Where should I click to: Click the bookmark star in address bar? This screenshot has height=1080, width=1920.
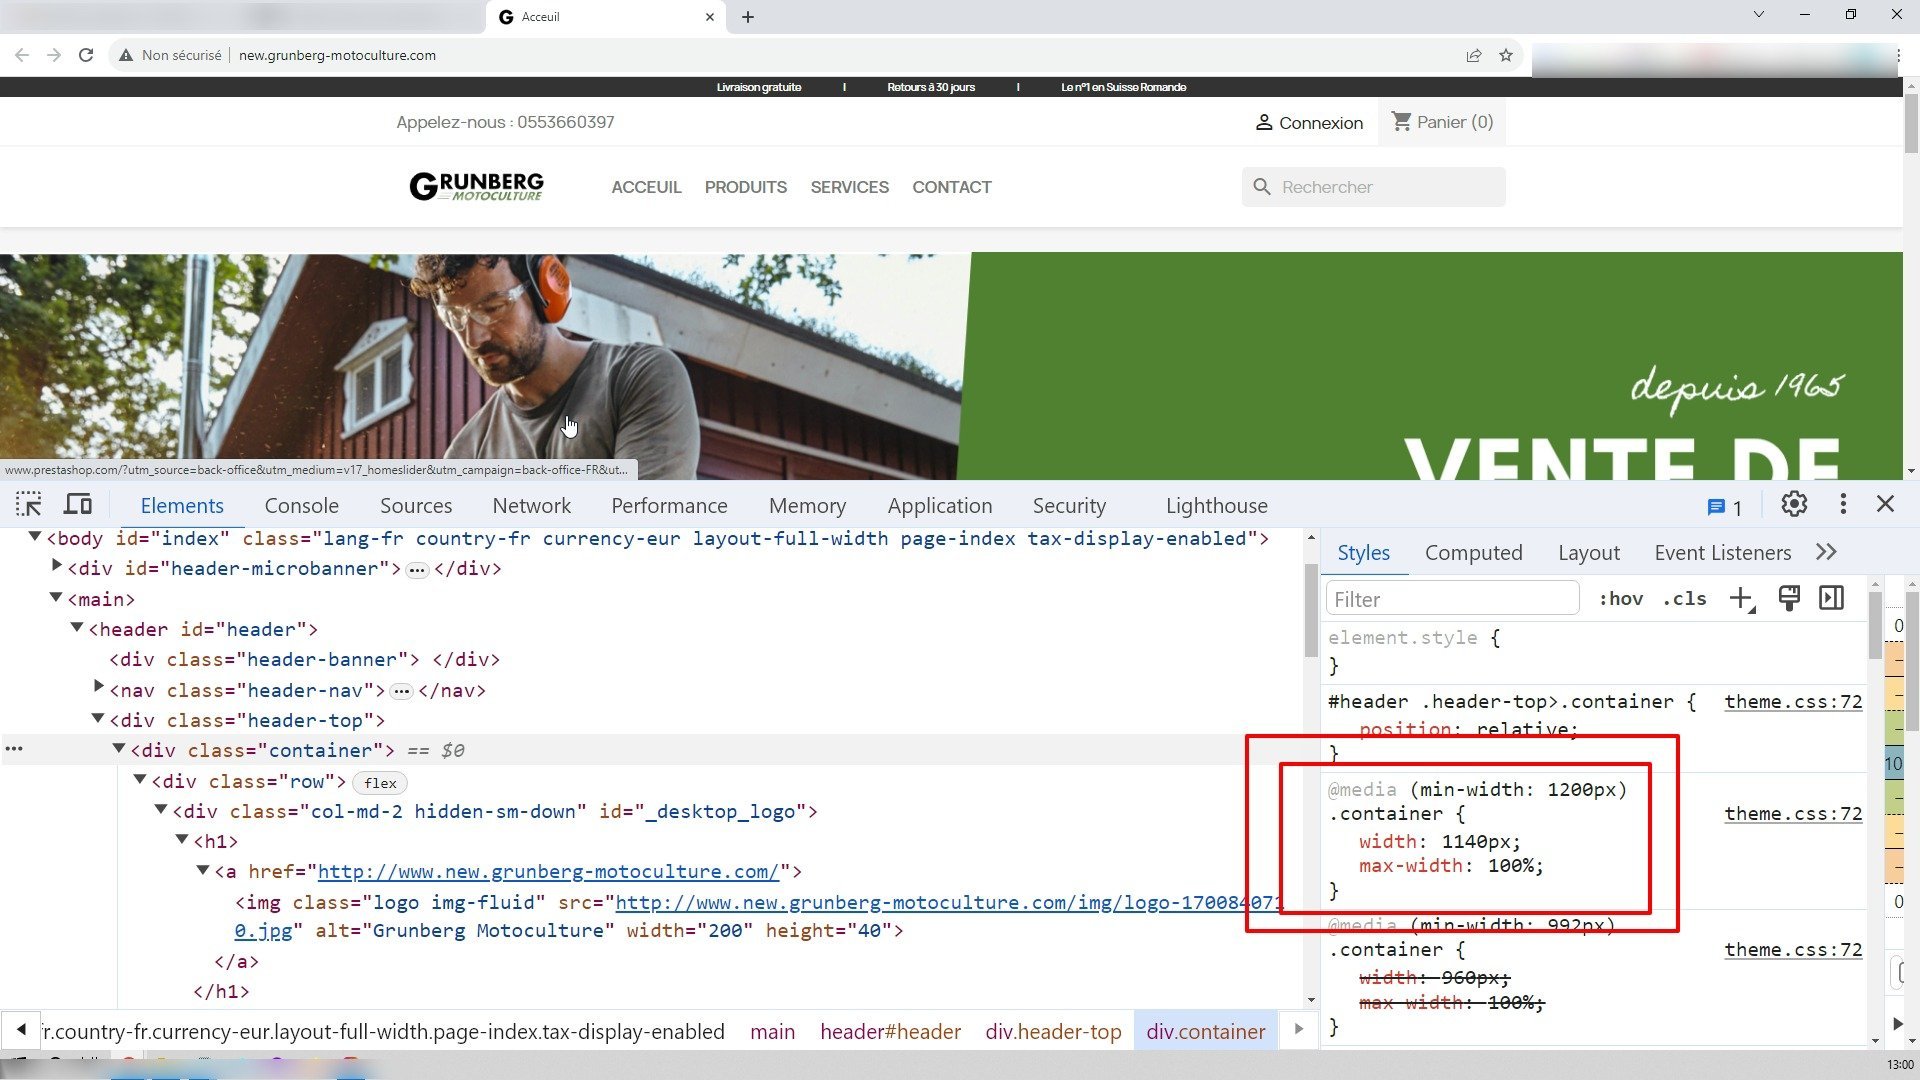tap(1506, 55)
